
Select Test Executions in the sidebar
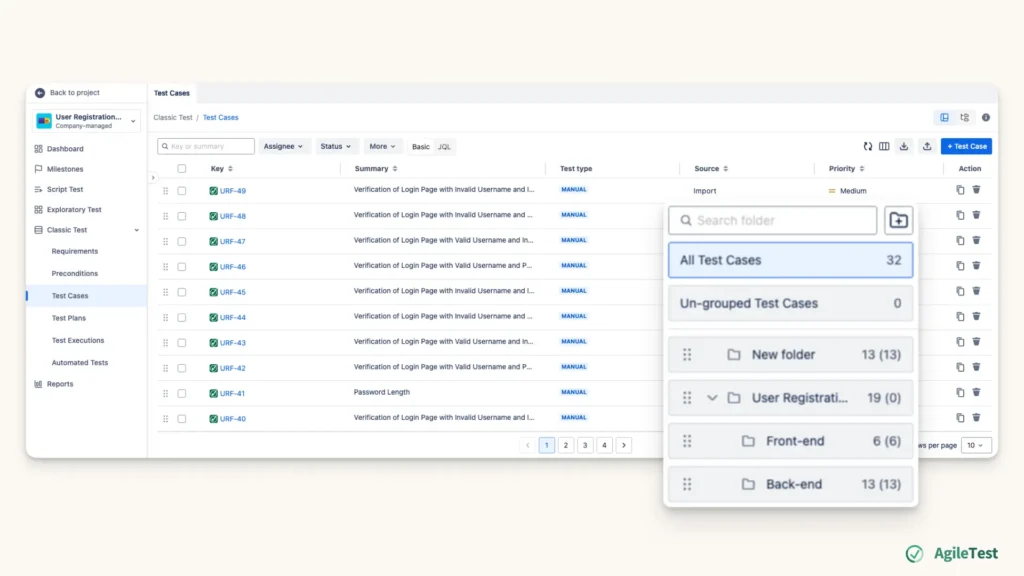pos(78,340)
